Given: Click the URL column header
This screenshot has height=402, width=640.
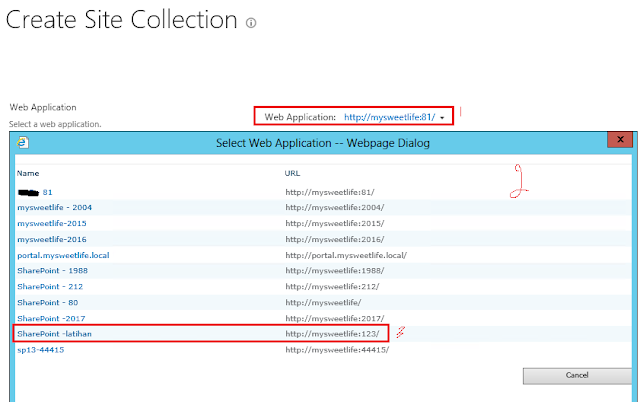Looking at the screenshot, I should click(x=292, y=173).
